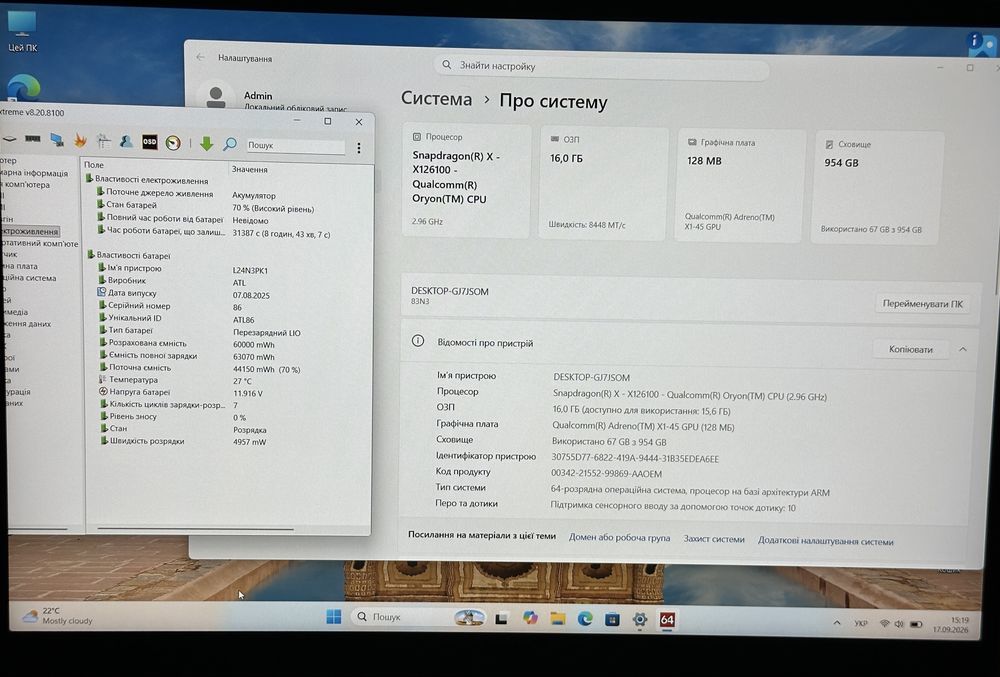Click the Код продукту value 00342-21552-99869-AAOEM
This screenshot has height=677, width=1000.
[x=606, y=474]
